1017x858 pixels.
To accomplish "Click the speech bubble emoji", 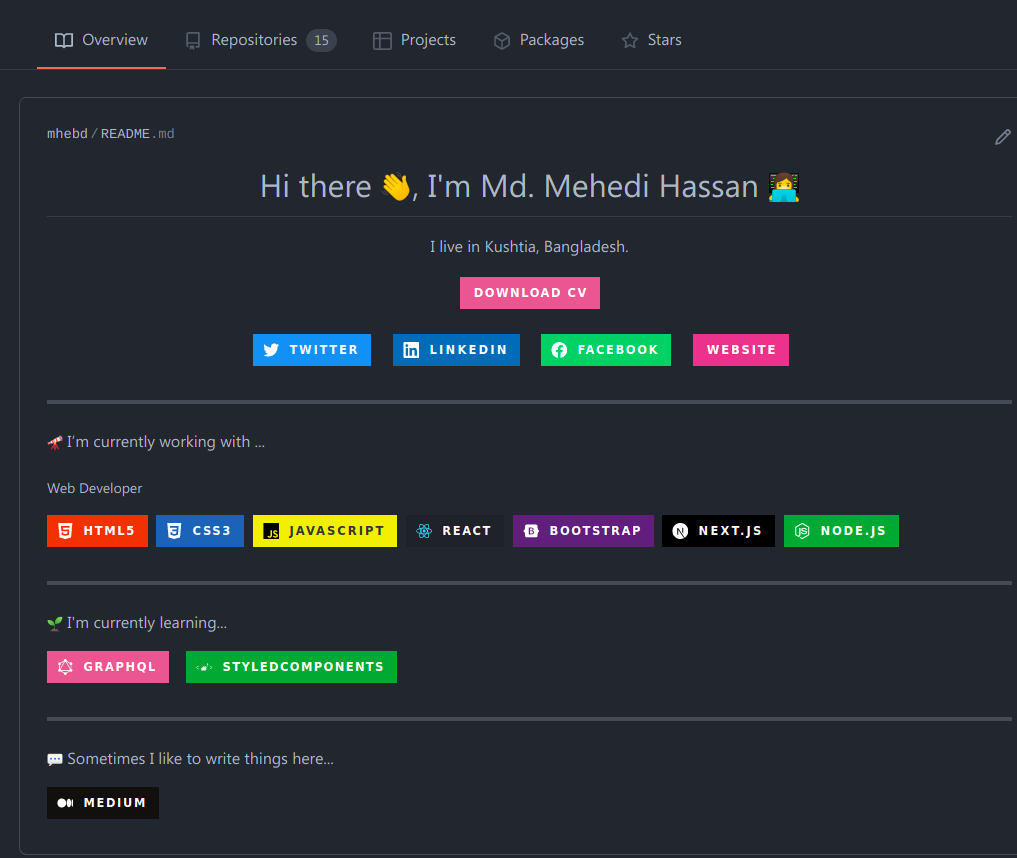I will pos(55,759).
